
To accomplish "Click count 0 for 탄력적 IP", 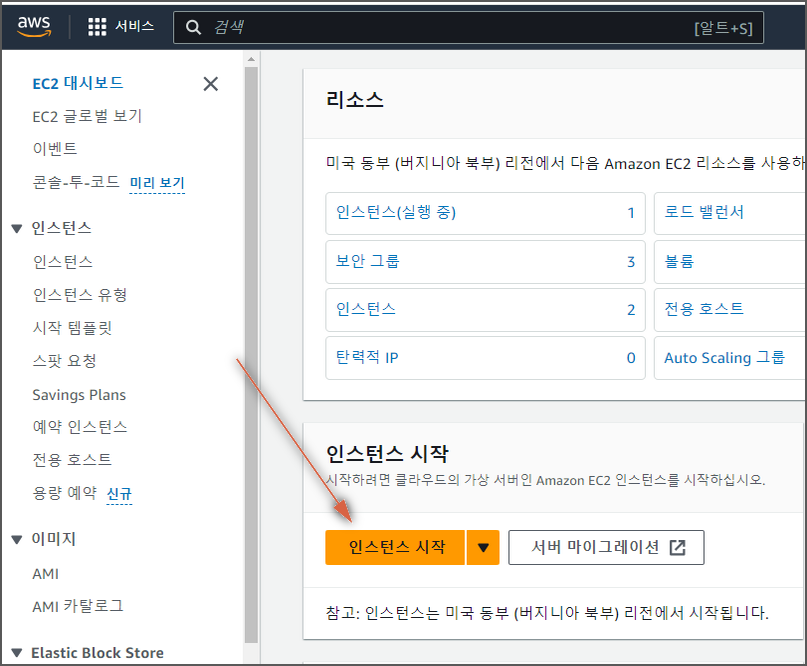I will (x=631, y=358).
